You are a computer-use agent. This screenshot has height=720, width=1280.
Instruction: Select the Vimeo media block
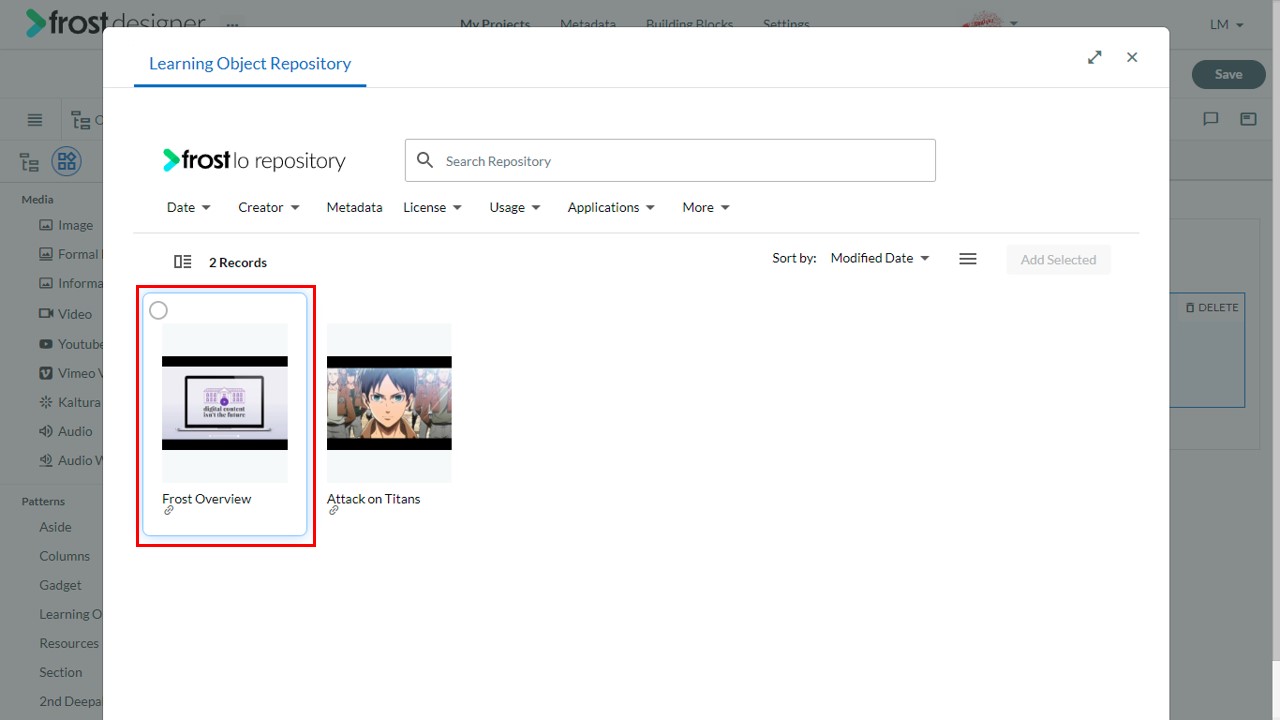click(x=70, y=372)
